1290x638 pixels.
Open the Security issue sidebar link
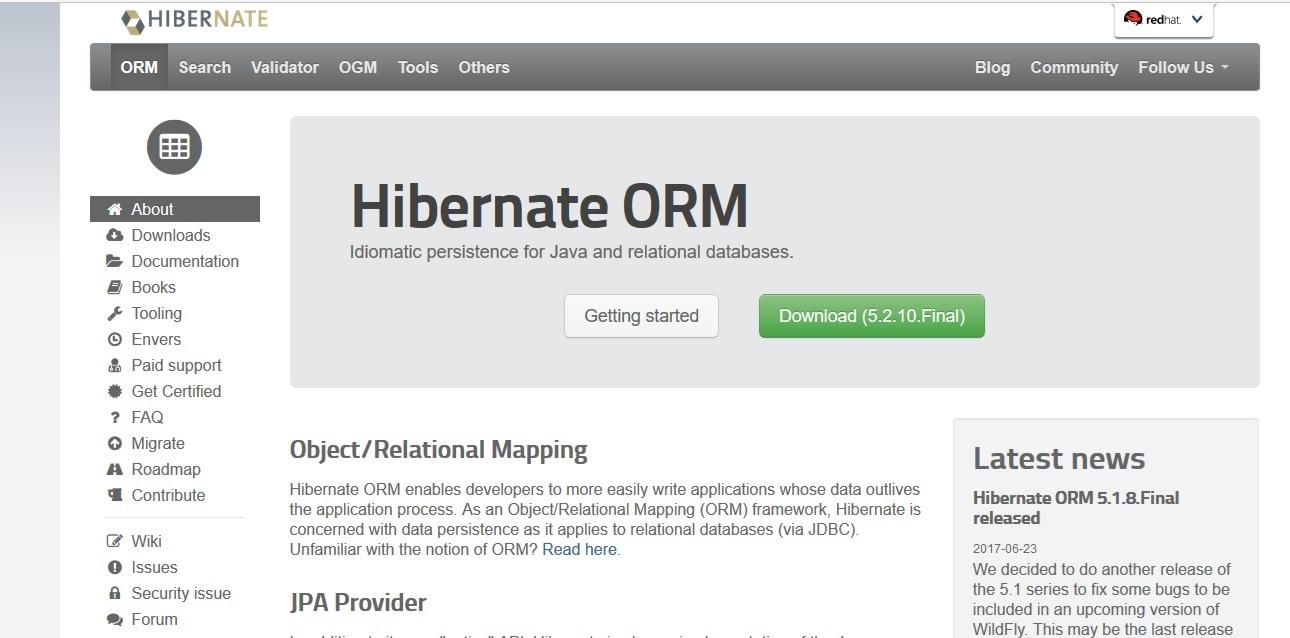pyautogui.click(x=181, y=593)
